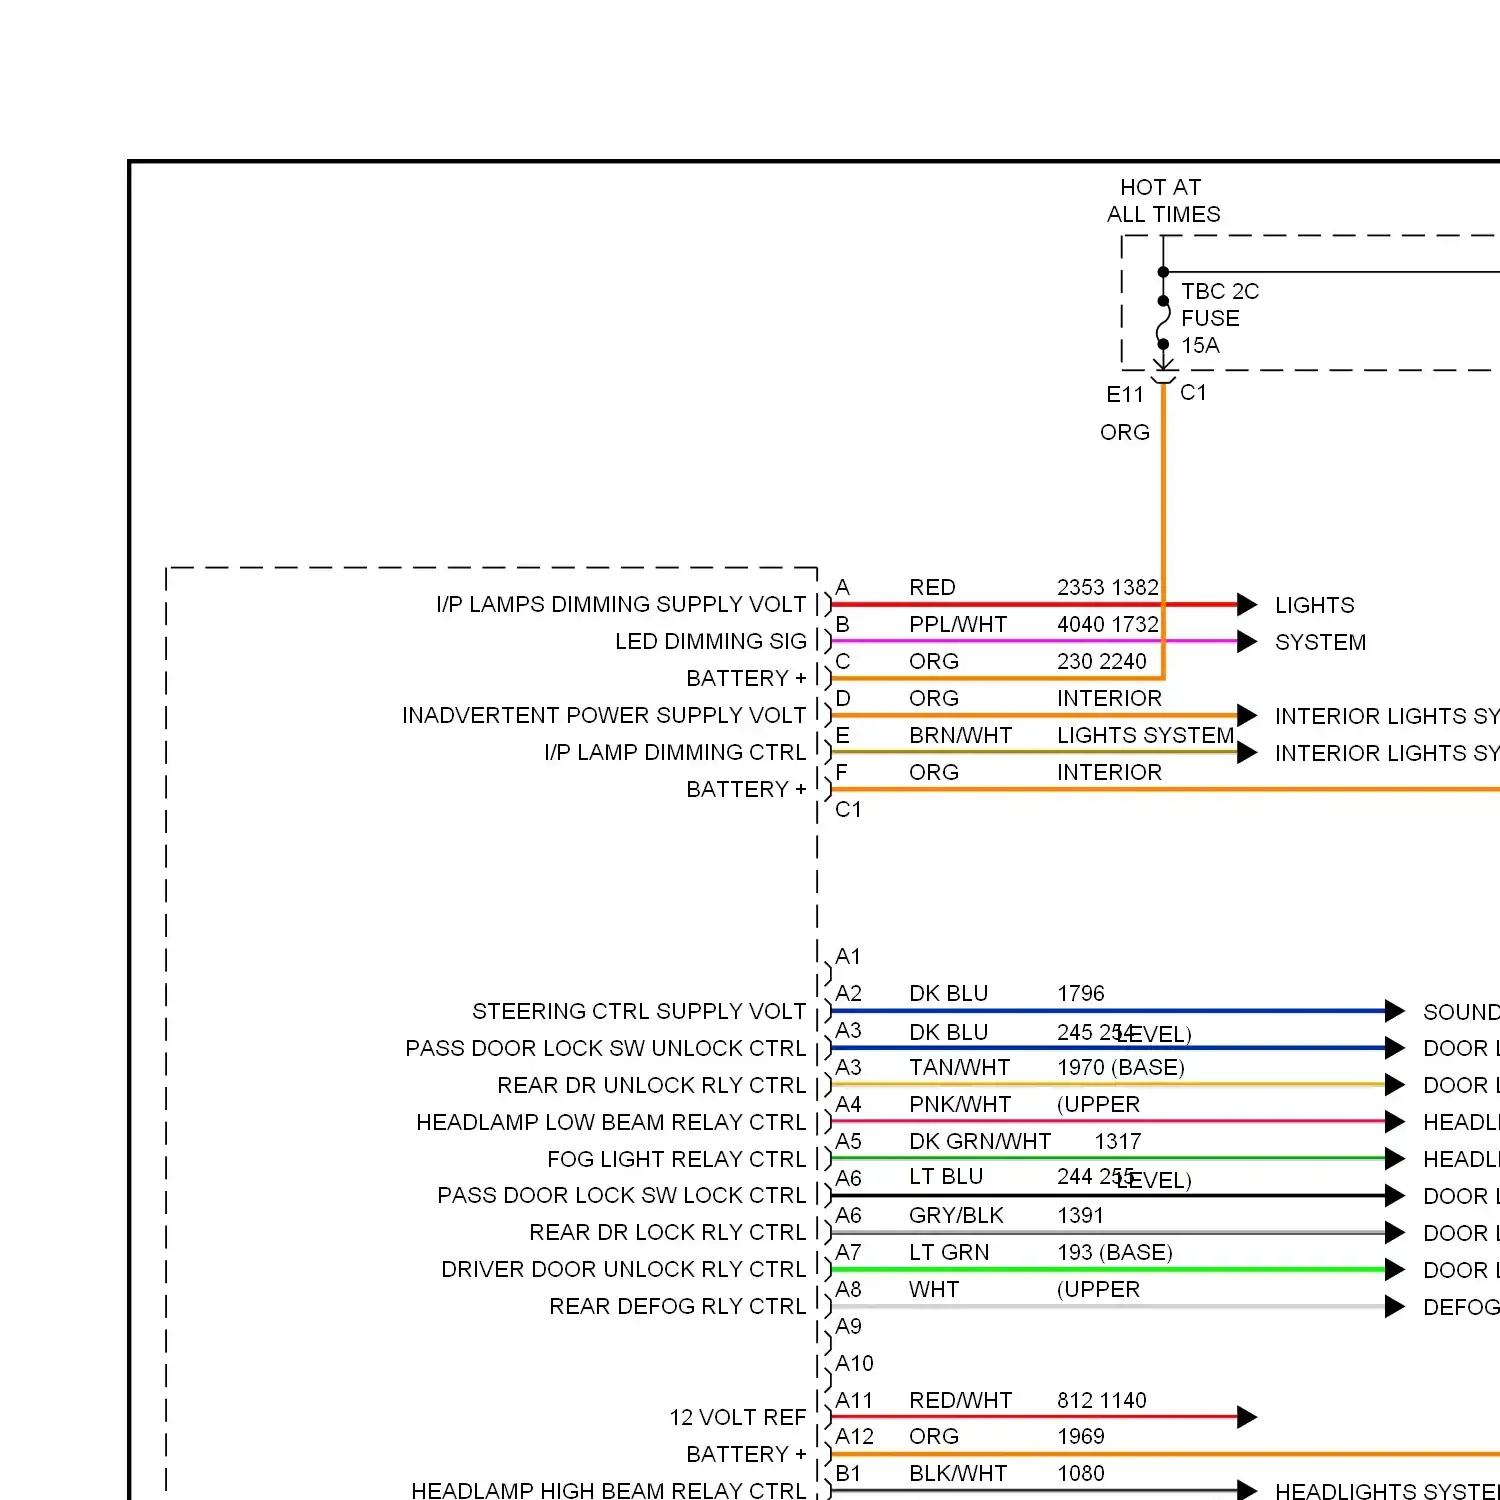This screenshot has height=1500, width=1500.
Task: Select the 'LT GRN' wire label
Action: pos(949,1252)
